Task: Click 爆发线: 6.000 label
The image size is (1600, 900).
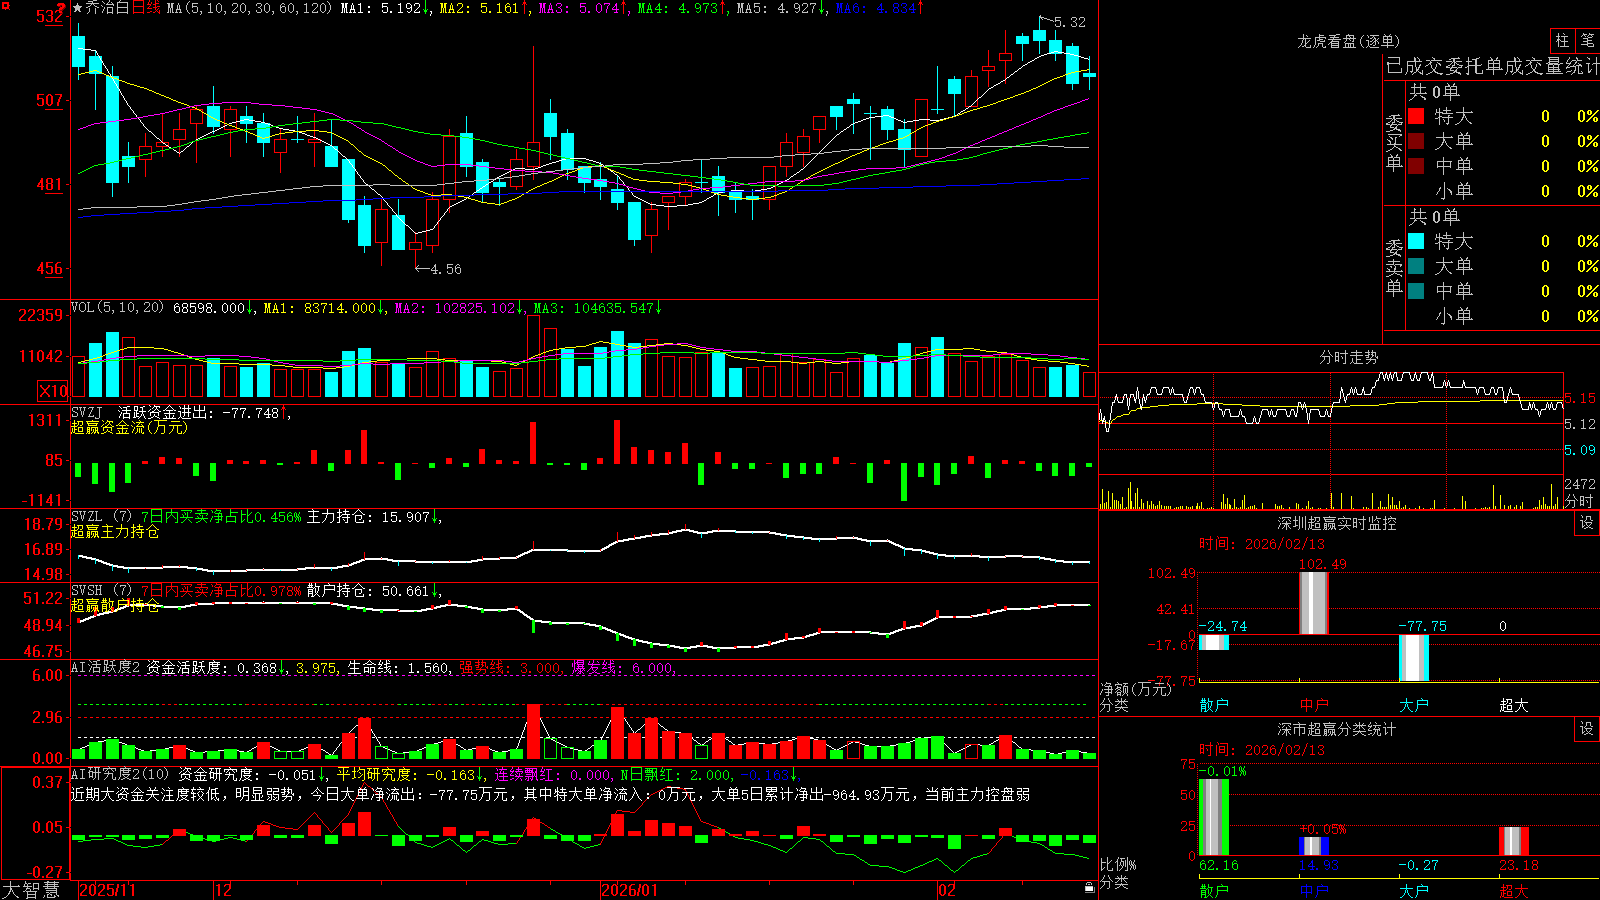Action: point(623,668)
